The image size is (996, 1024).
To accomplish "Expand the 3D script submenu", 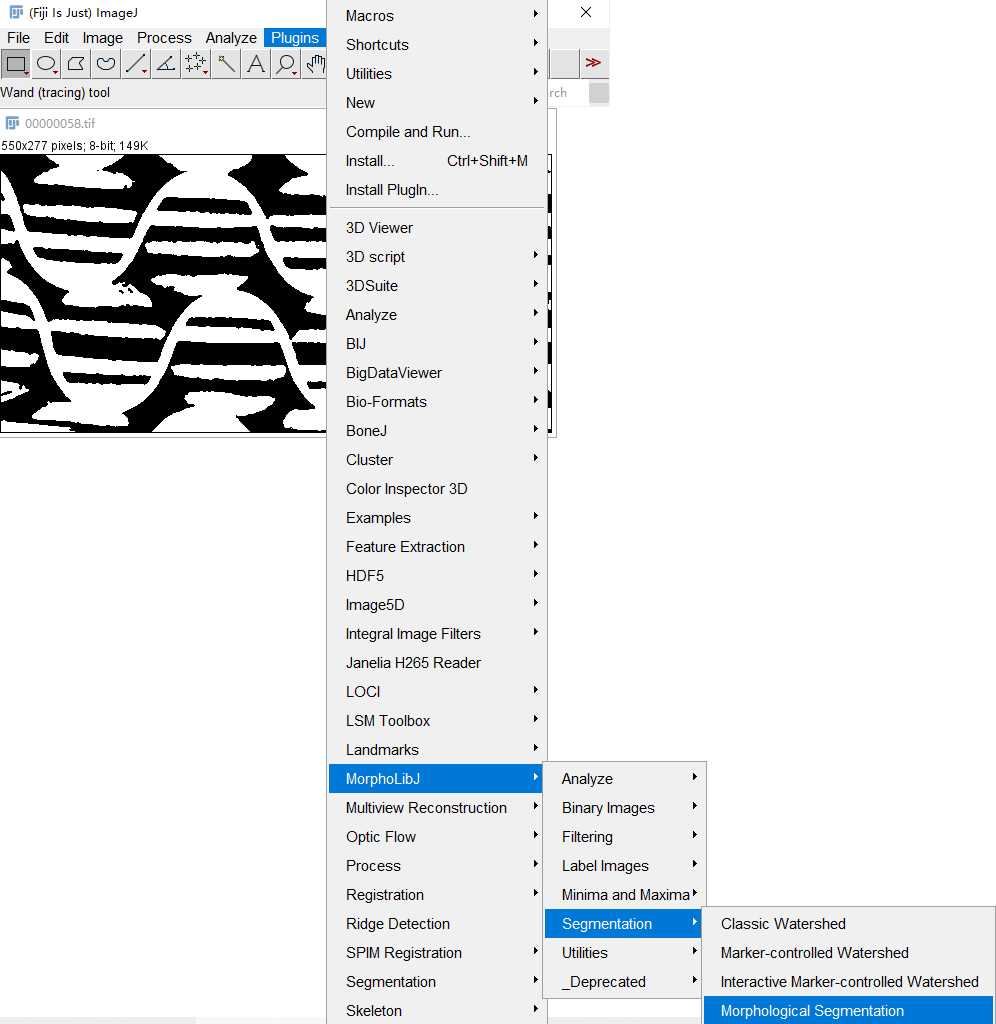I will coord(436,257).
